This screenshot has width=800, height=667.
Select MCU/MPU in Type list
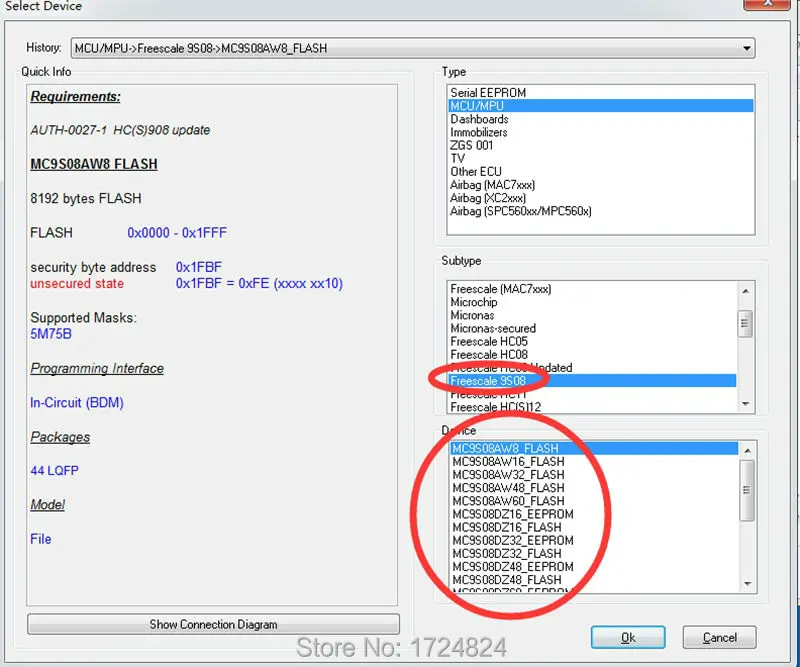pyautogui.click(x=601, y=106)
